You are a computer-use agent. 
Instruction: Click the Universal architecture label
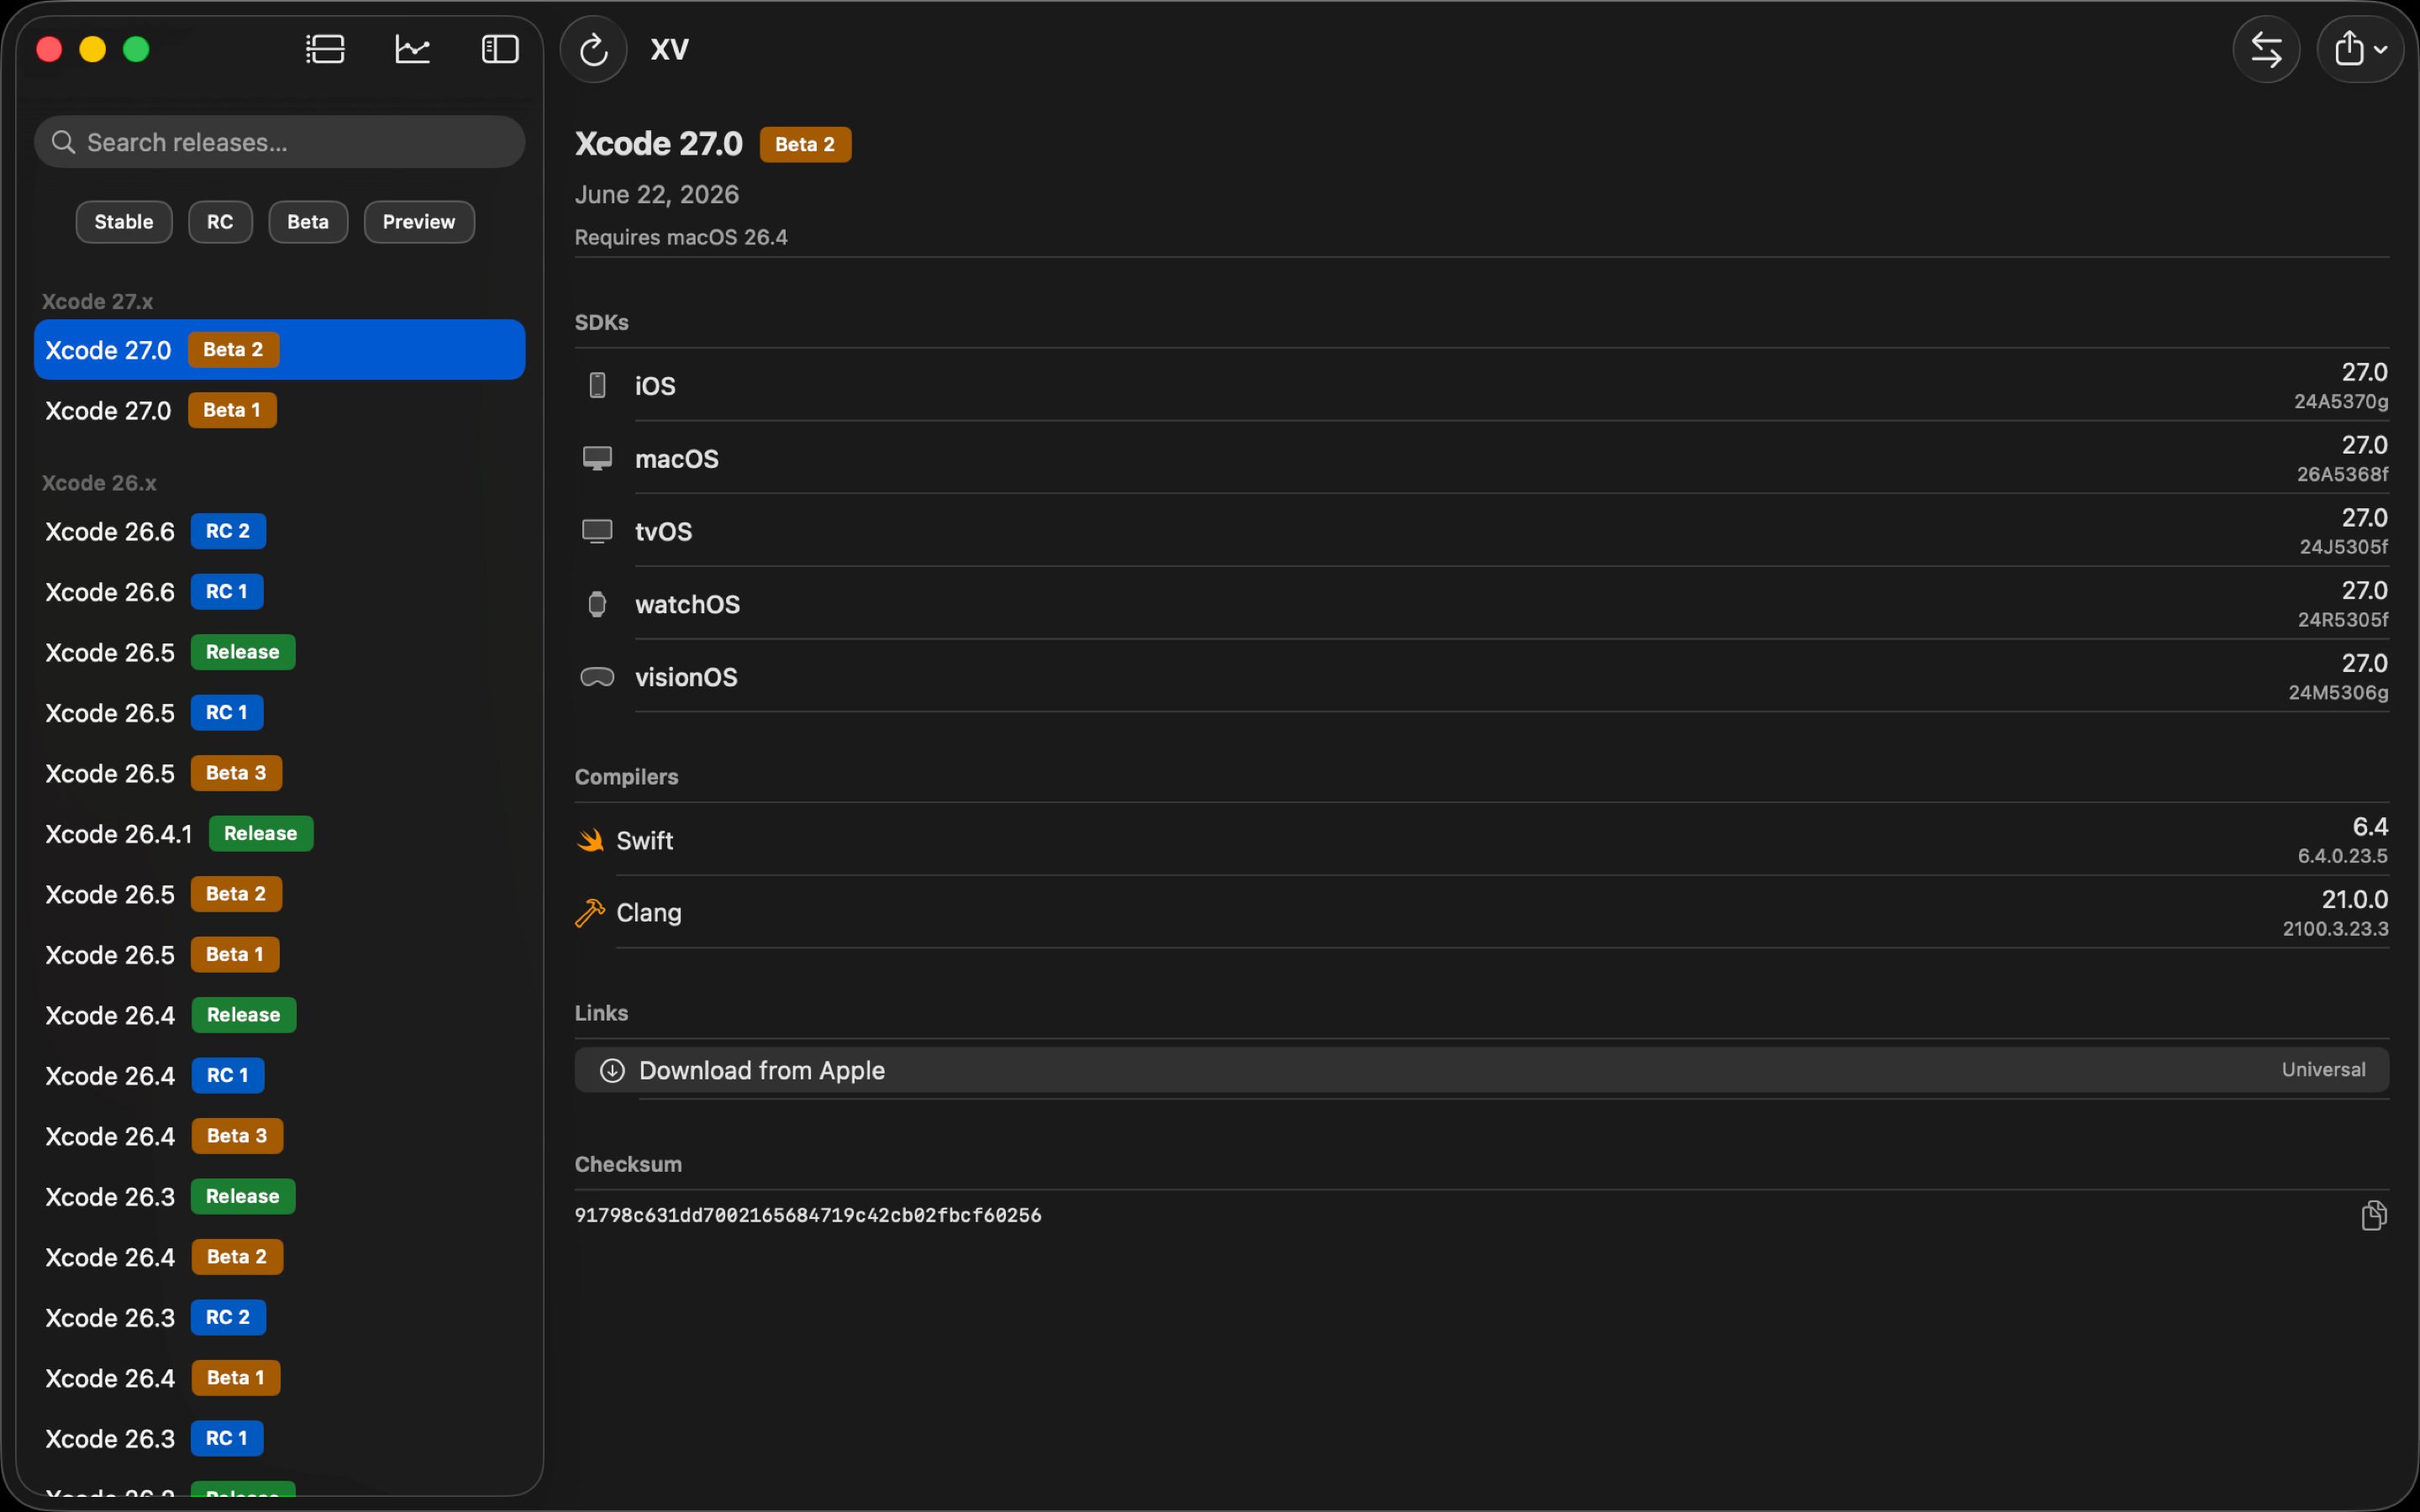point(2323,1070)
